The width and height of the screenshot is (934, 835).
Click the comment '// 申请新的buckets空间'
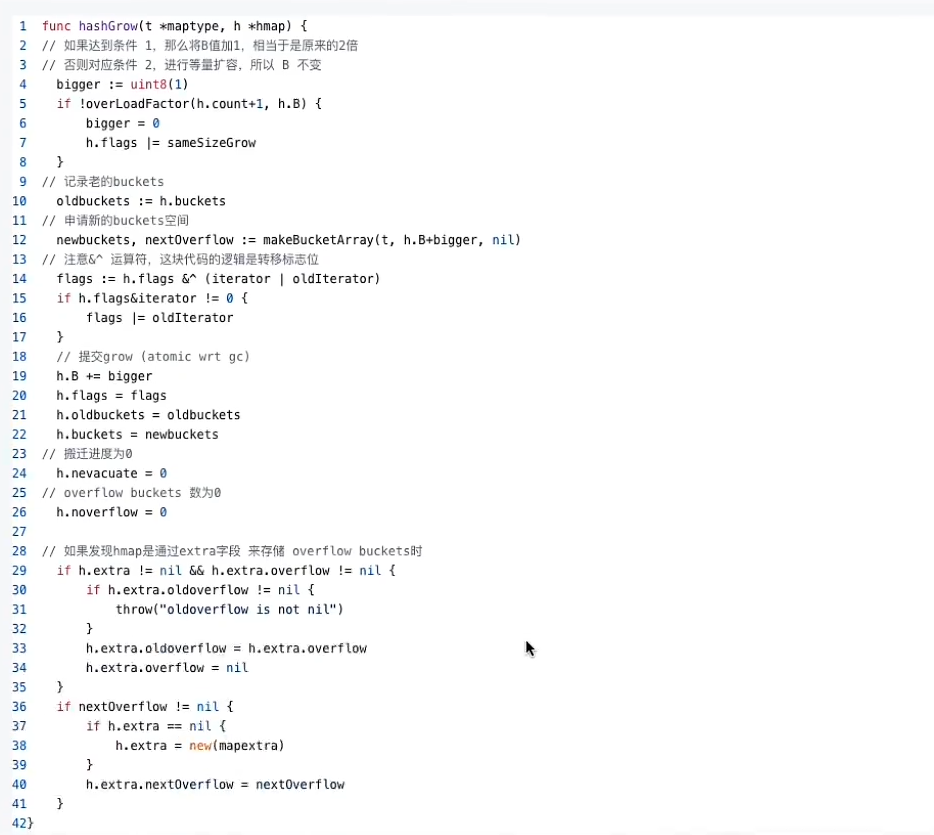click(x=116, y=220)
